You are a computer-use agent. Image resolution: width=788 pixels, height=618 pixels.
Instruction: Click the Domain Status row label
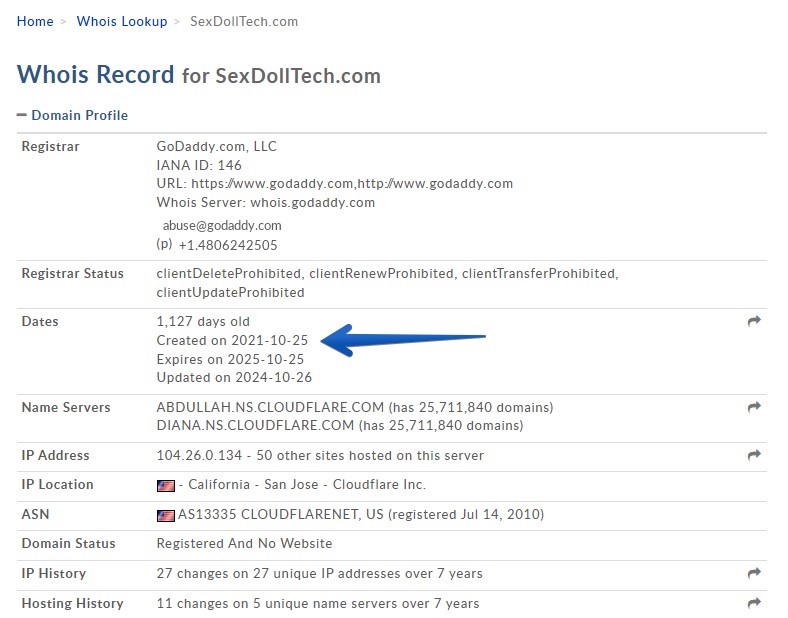(x=68, y=544)
